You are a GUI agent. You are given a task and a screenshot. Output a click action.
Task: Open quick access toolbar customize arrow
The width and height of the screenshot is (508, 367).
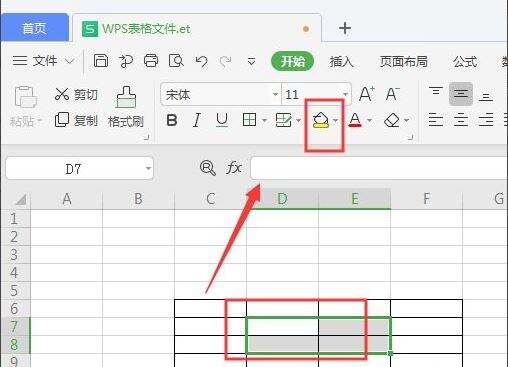(x=251, y=61)
